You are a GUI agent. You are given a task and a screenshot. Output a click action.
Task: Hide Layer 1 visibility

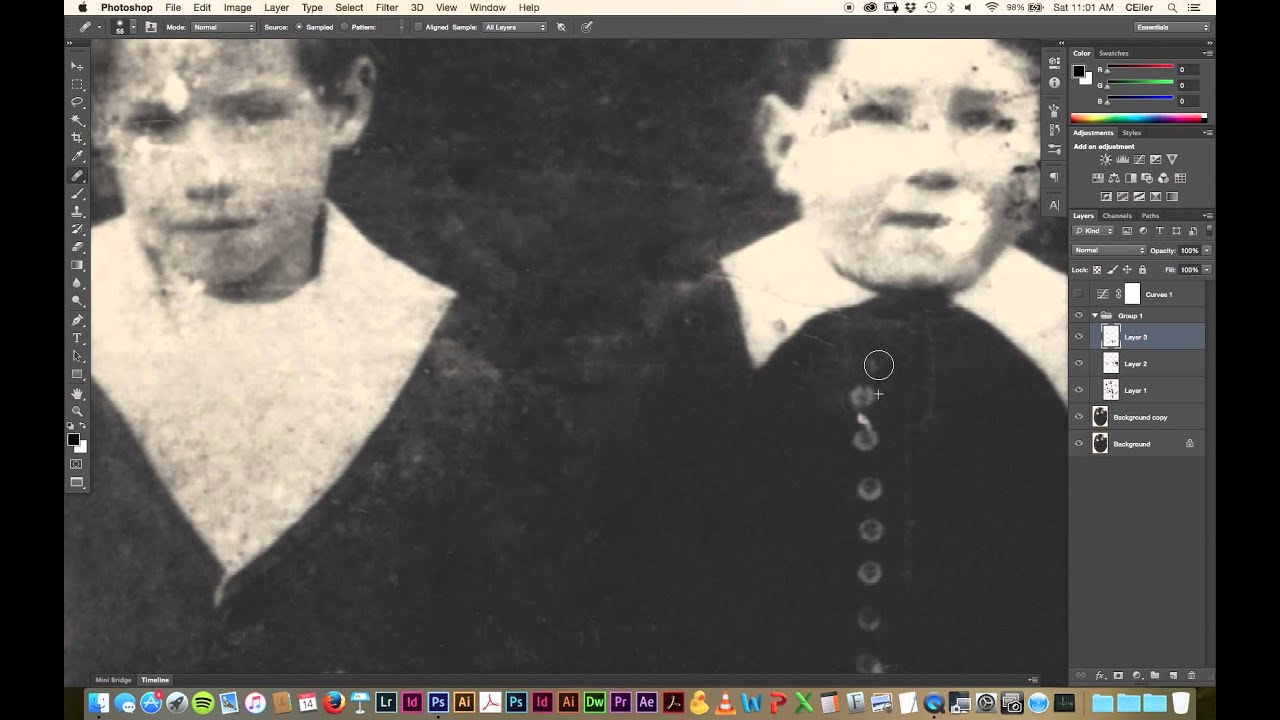[1078, 390]
